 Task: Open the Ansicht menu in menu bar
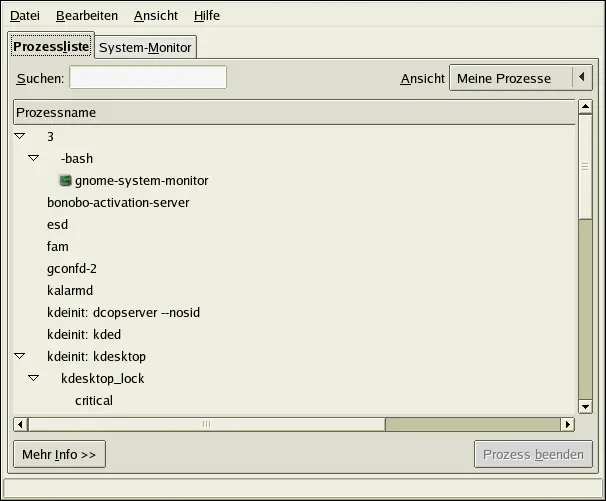(x=155, y=16)
